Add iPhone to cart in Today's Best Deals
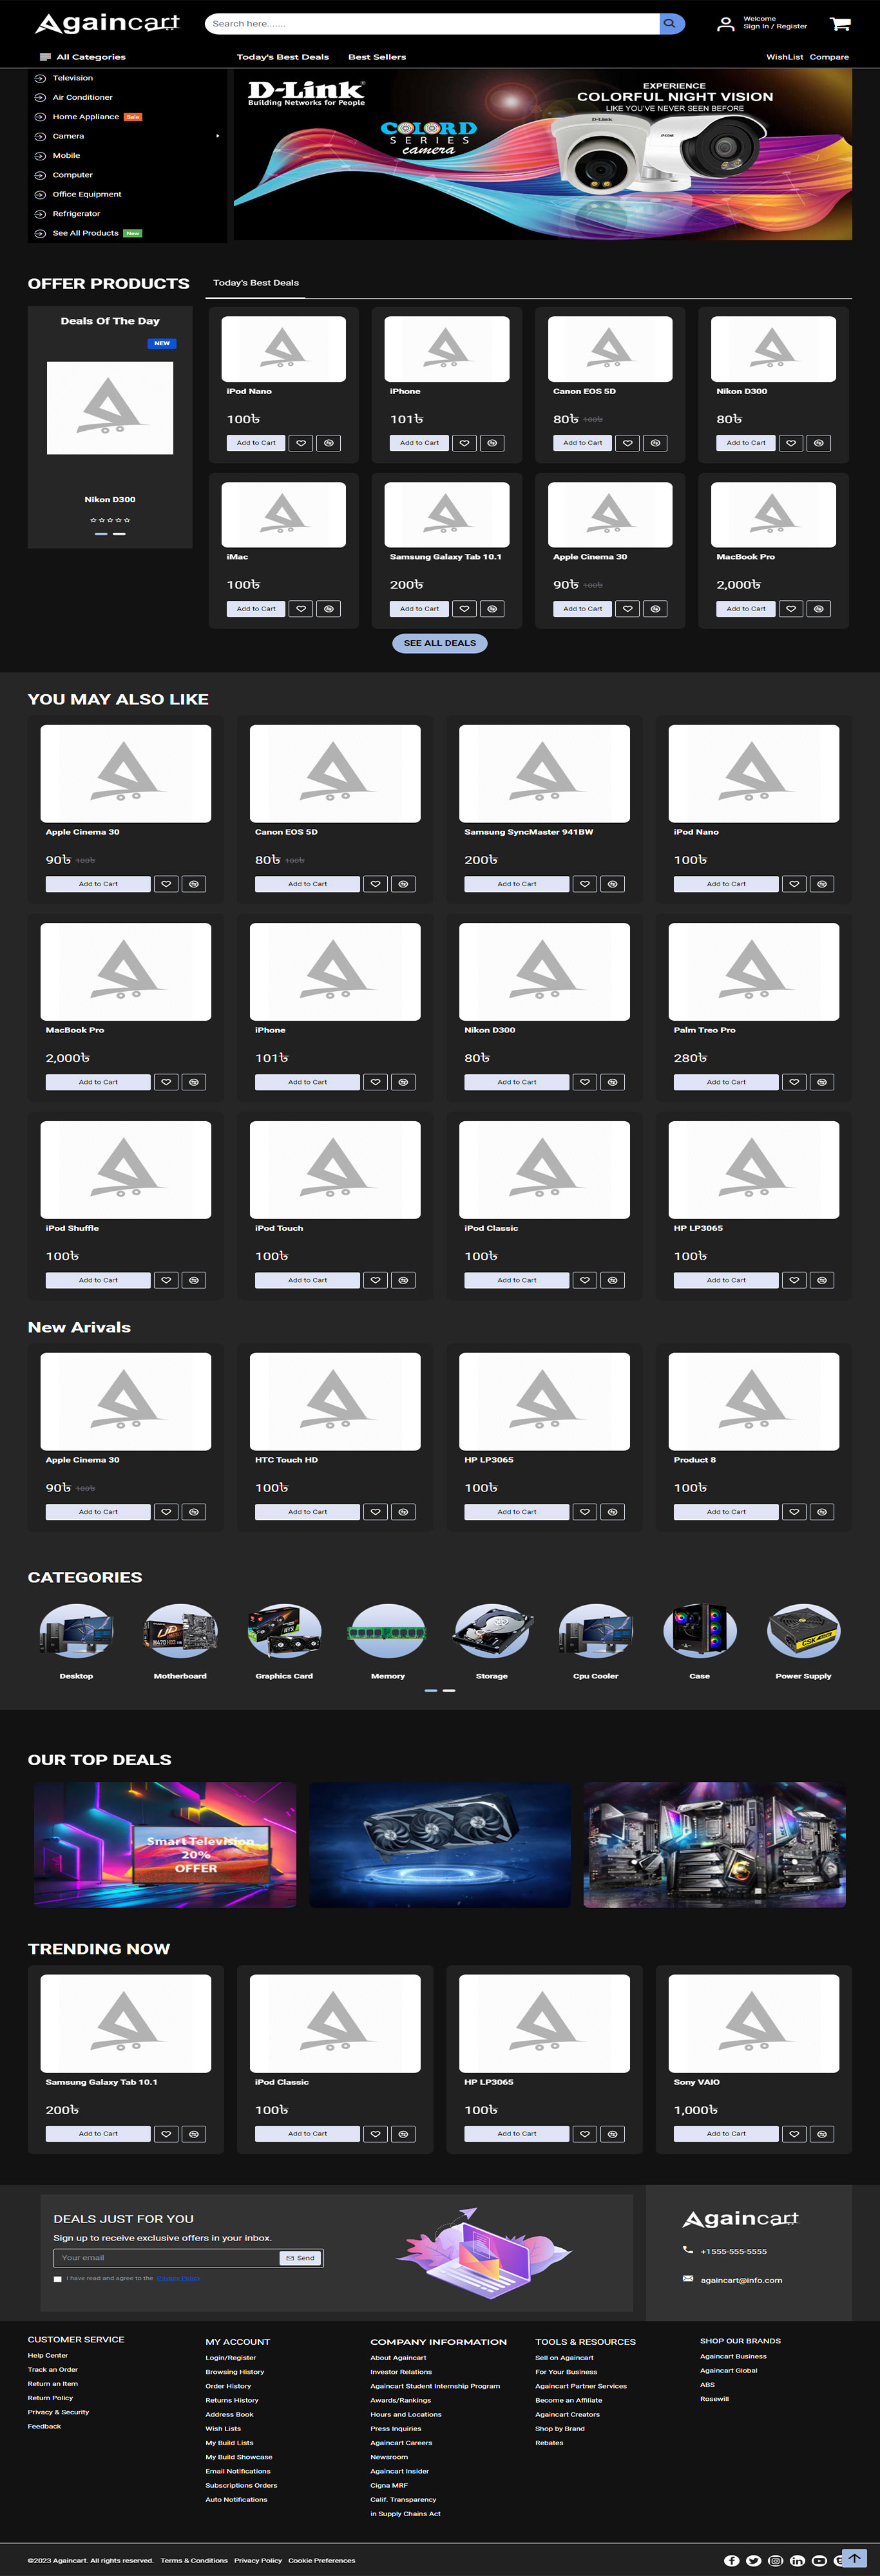 (419, 442)
